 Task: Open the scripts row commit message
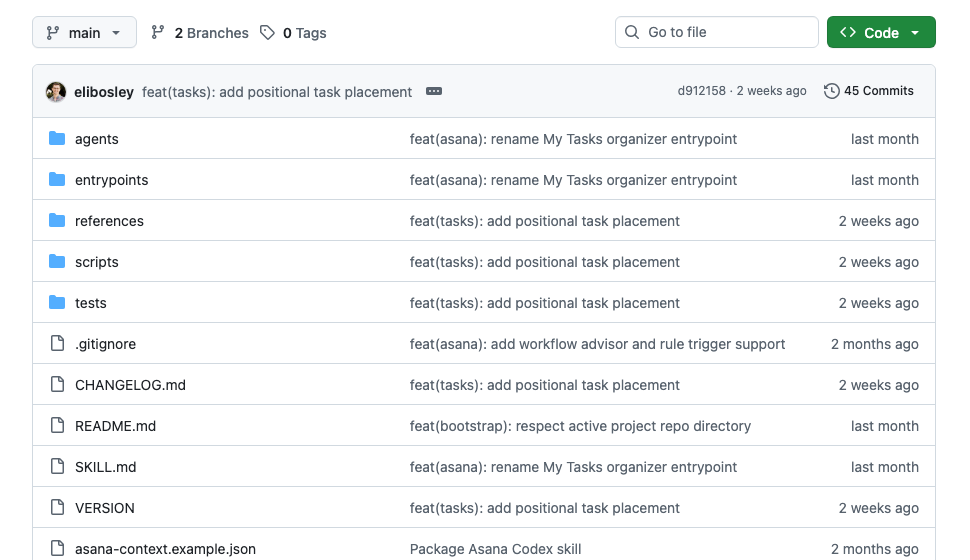click(x=544, y=262)
